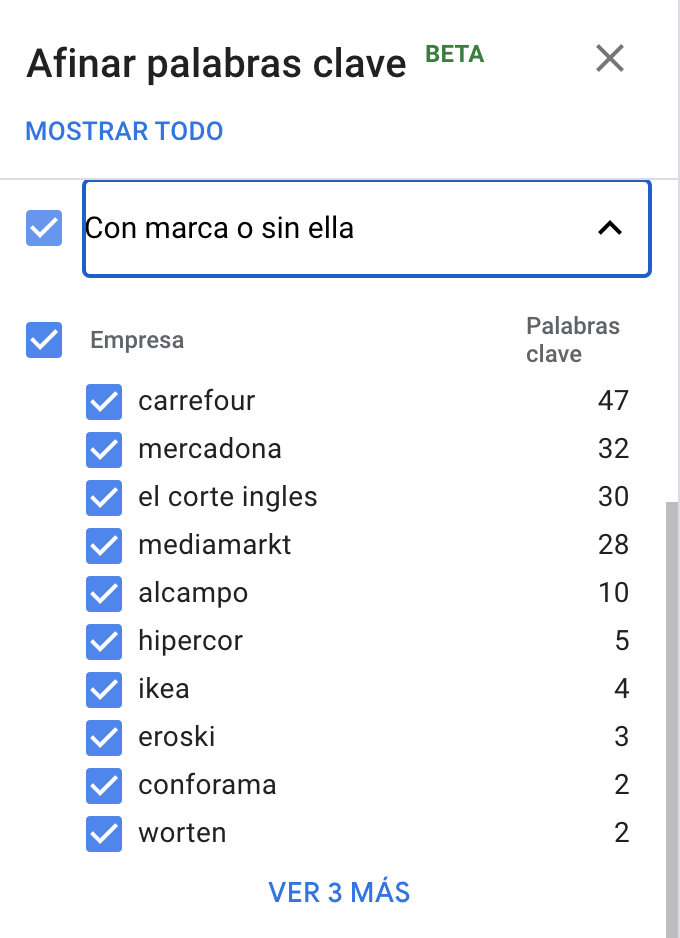The width and height of the screenshot is (680, 938).
Task: Uncheck the hipercor filter
Action: pos(104,641)
